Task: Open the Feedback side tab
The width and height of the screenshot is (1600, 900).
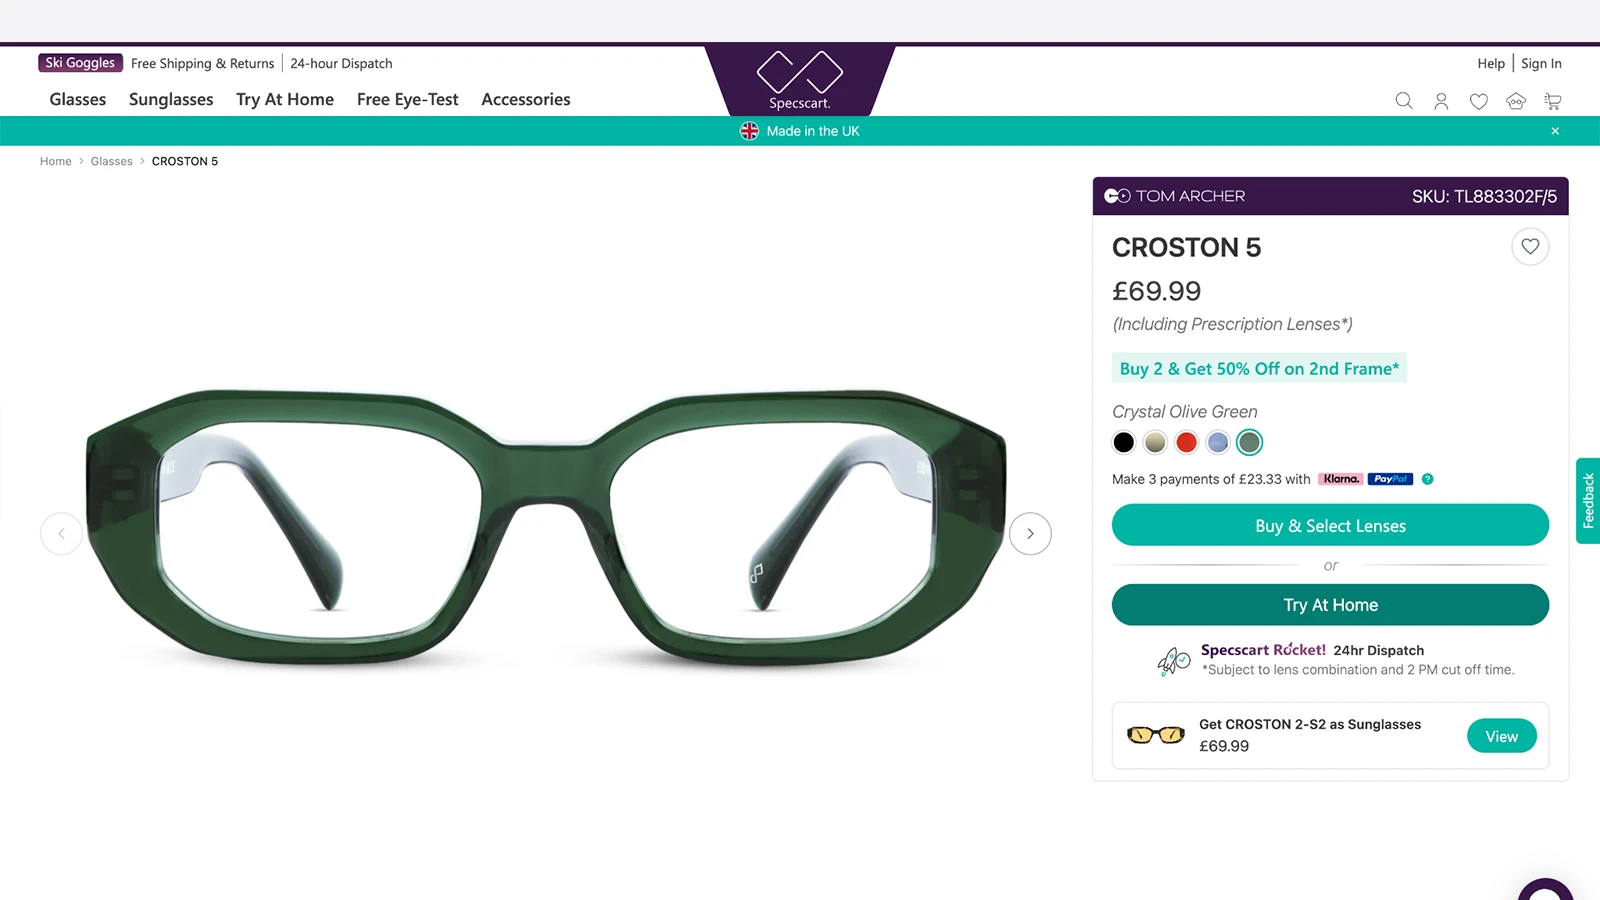Action: tap(1588, 500)
